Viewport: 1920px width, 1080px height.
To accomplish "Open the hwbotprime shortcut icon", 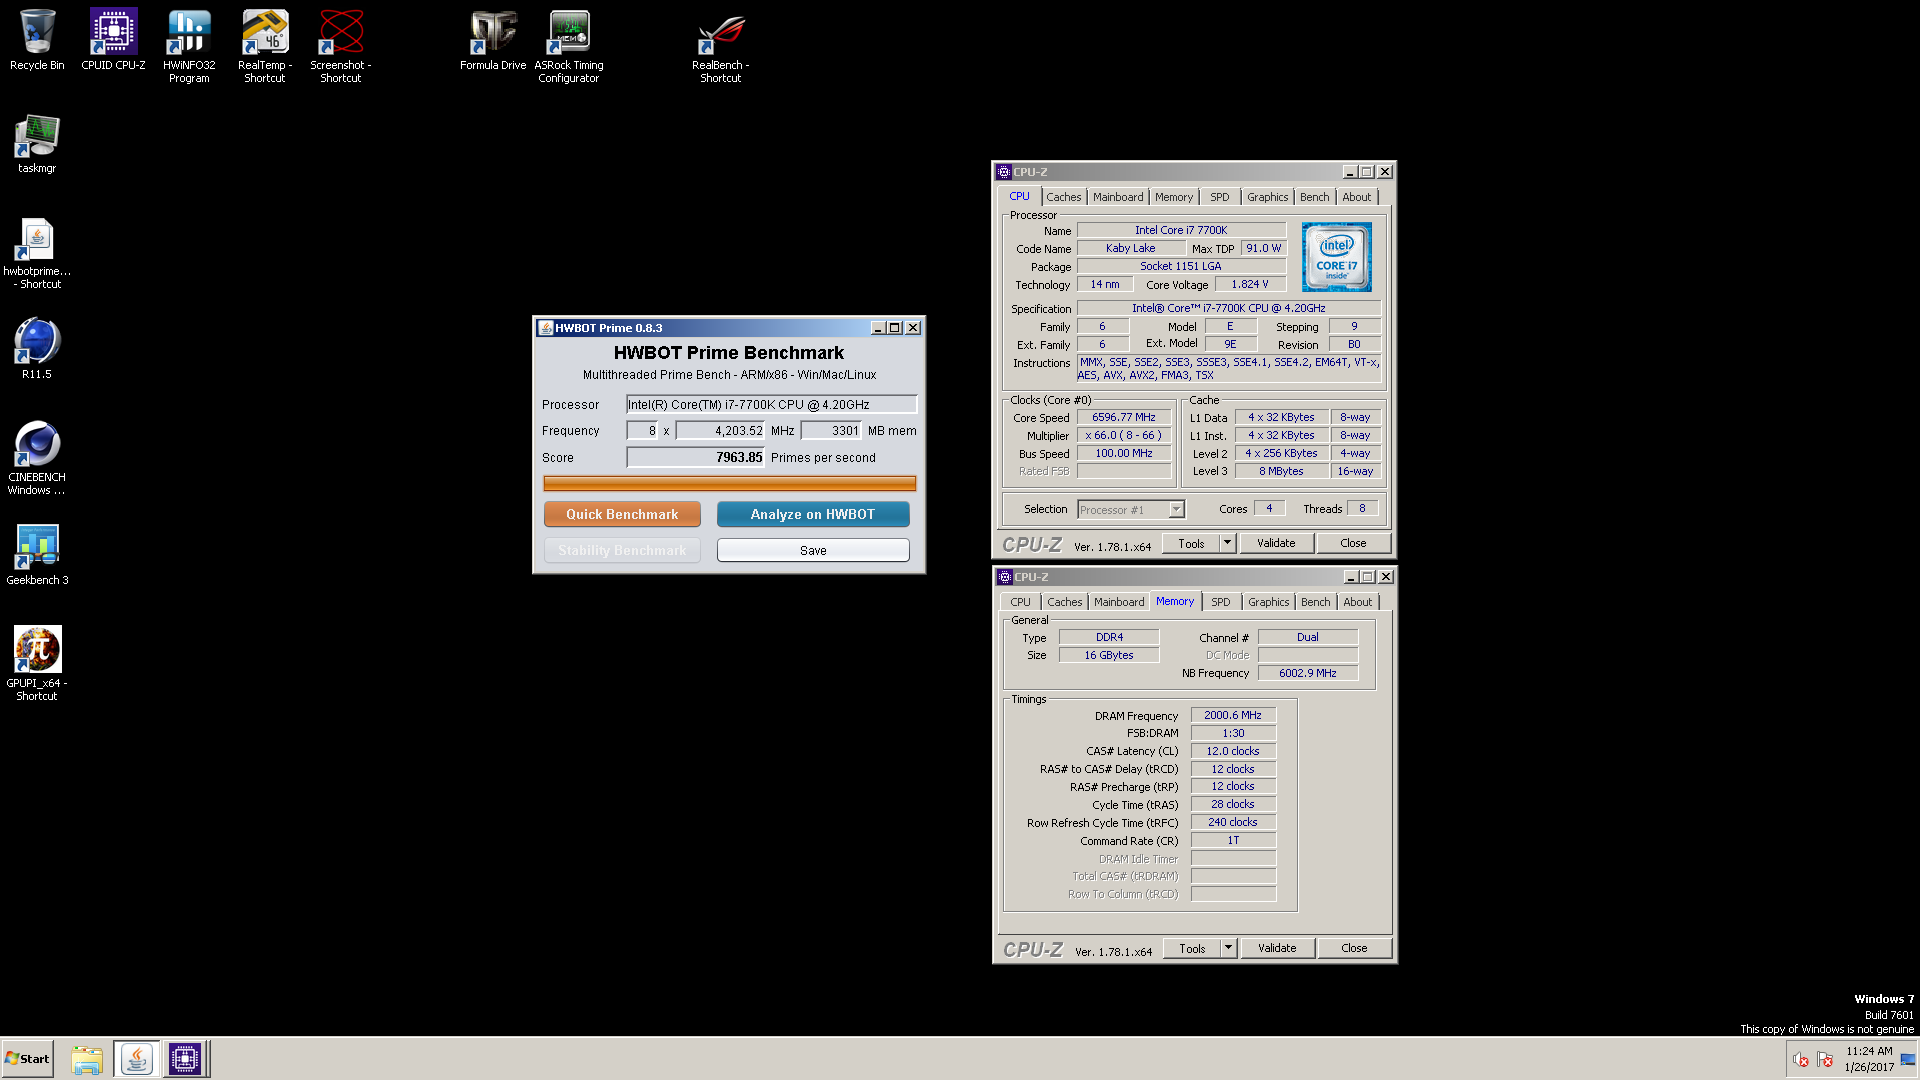I will [37, 254].
